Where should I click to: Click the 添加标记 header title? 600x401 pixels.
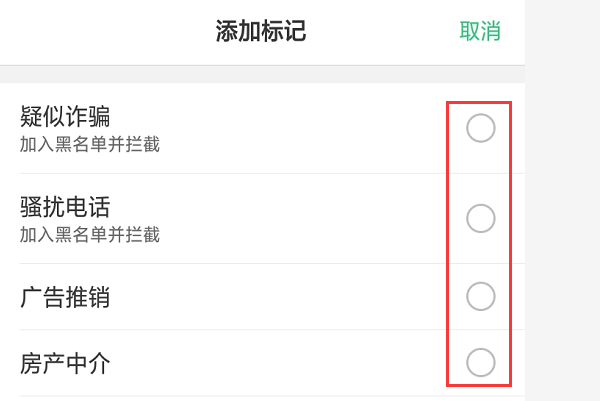click(261, 31)
